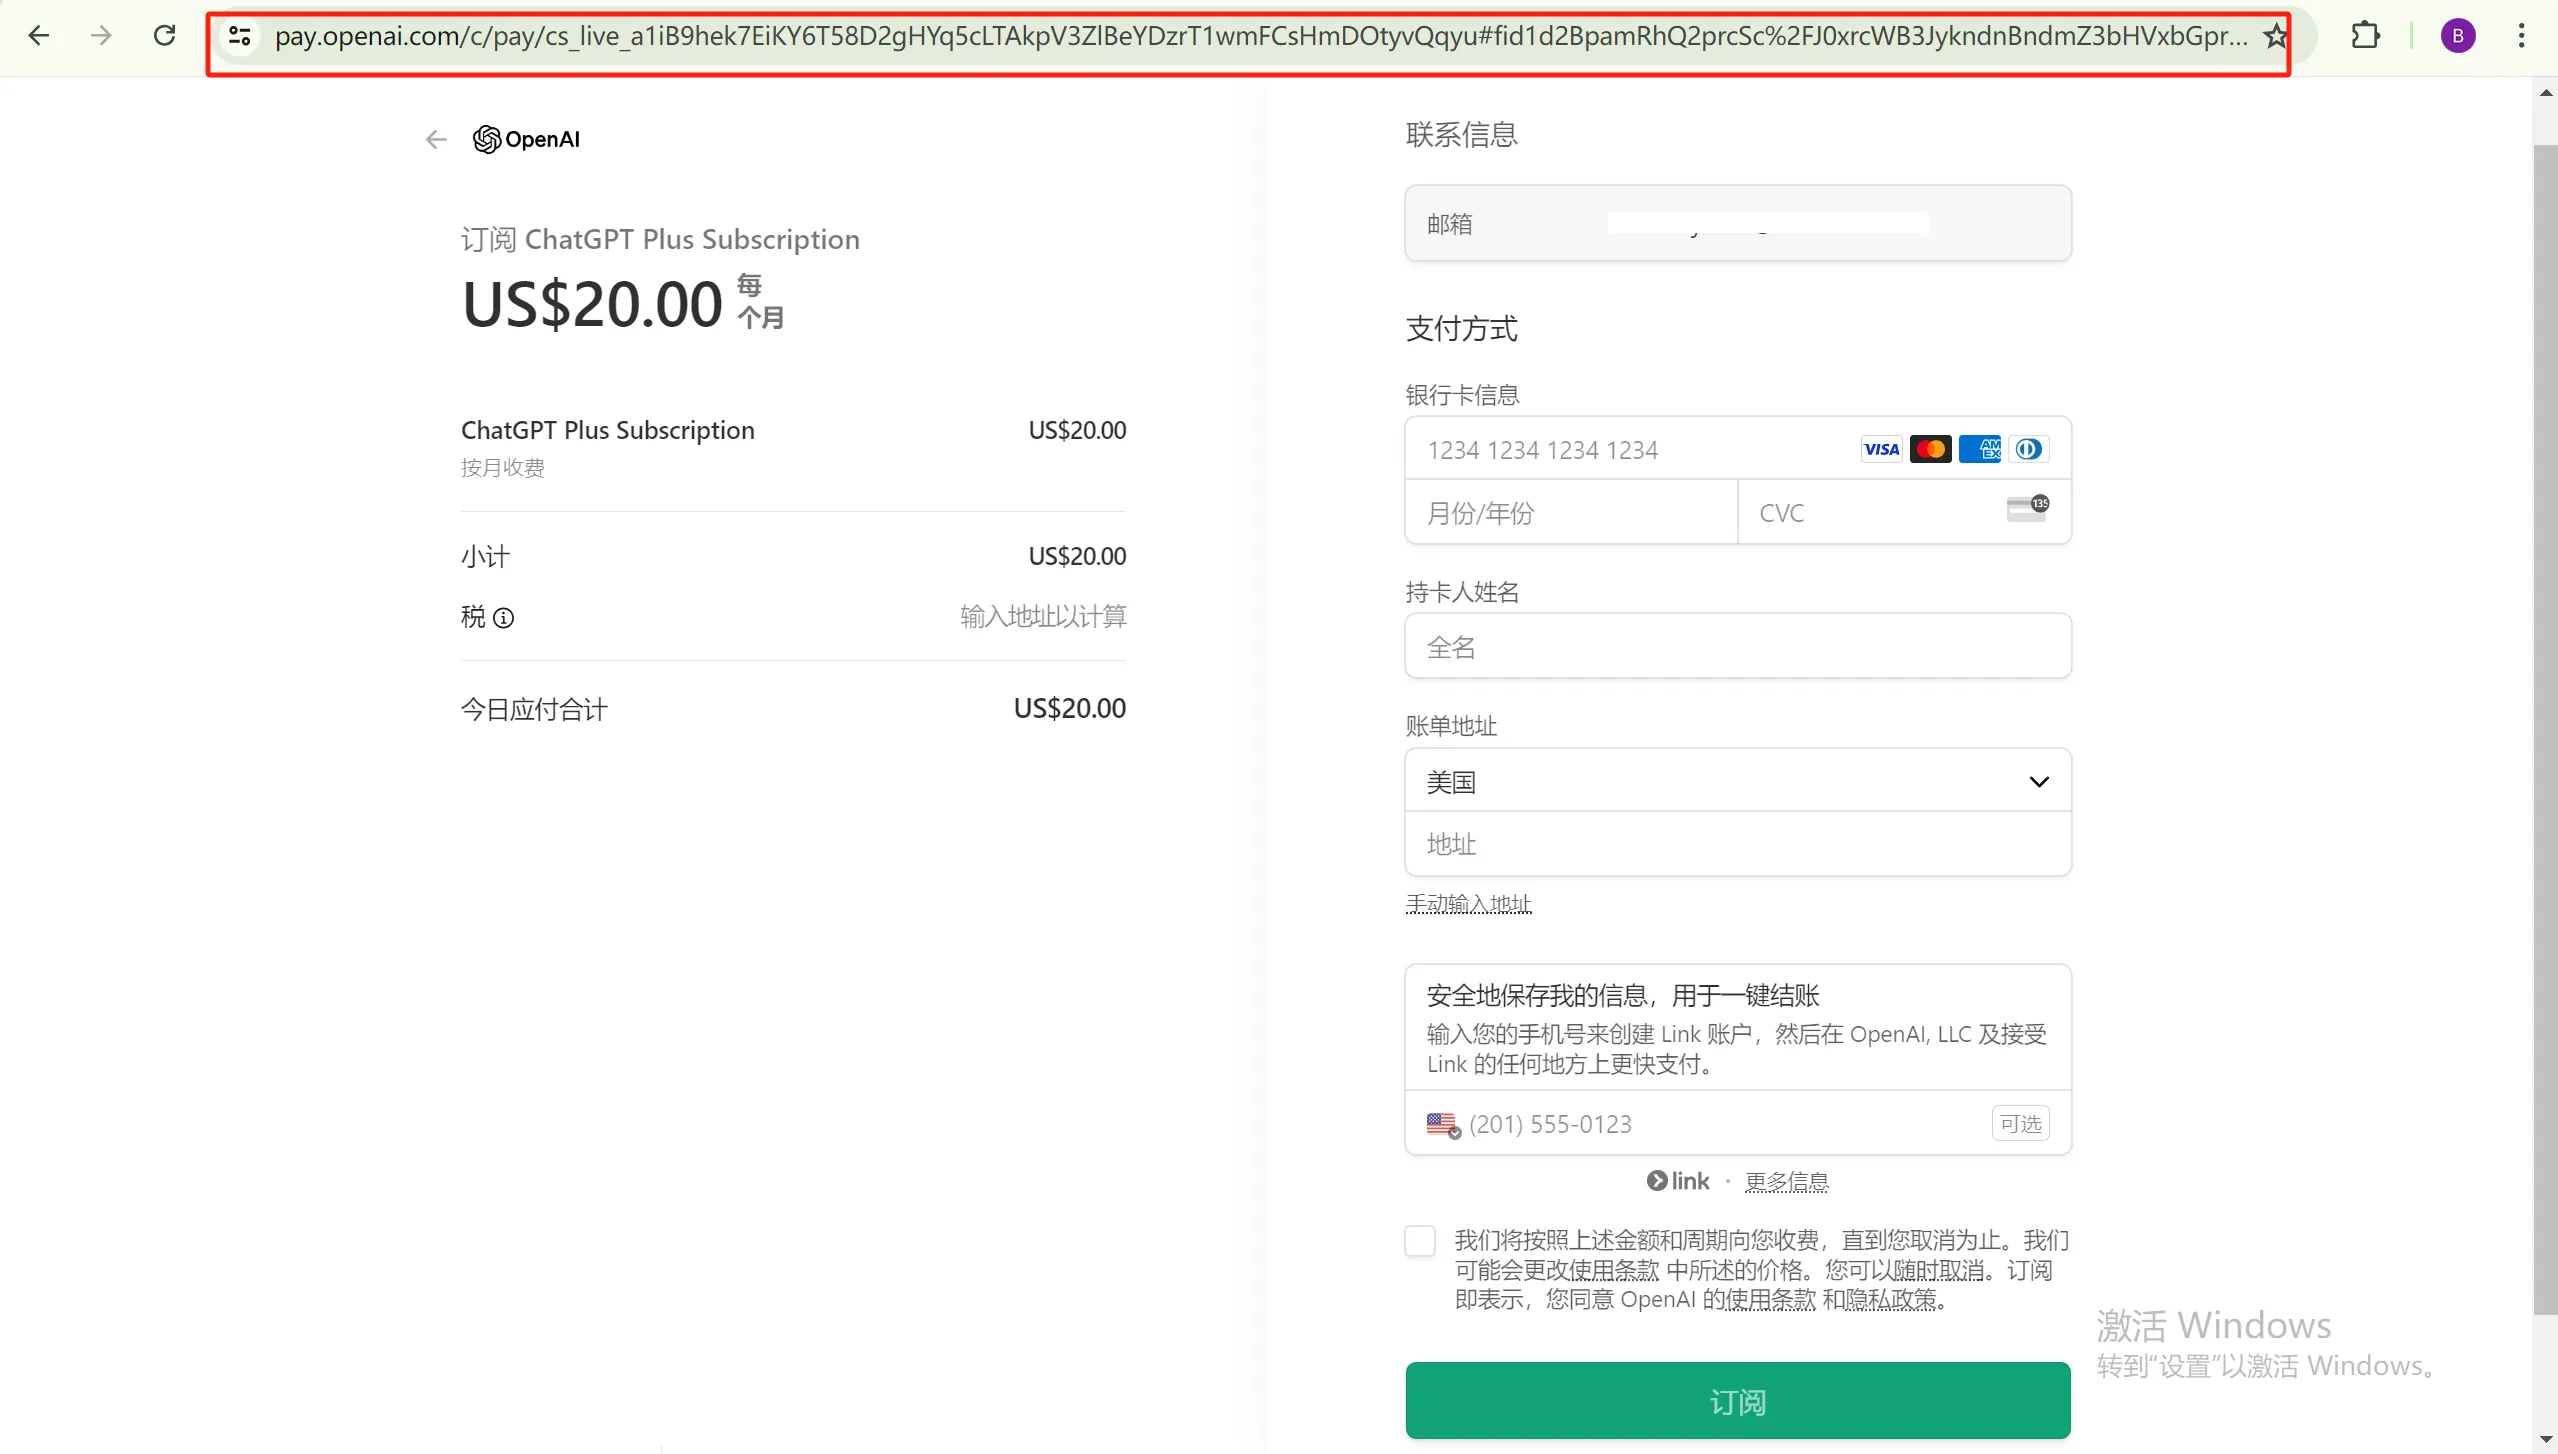Click the scrollbar up arrow

pyautogui.click(x=2545, y=92)
